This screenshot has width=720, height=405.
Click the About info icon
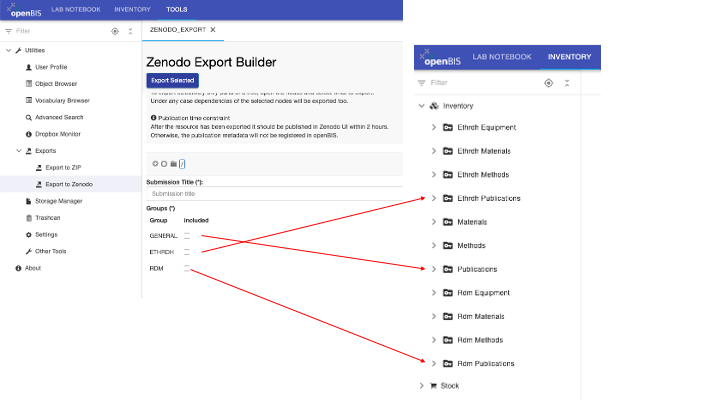pyautogui.click(x=18, y=268)
